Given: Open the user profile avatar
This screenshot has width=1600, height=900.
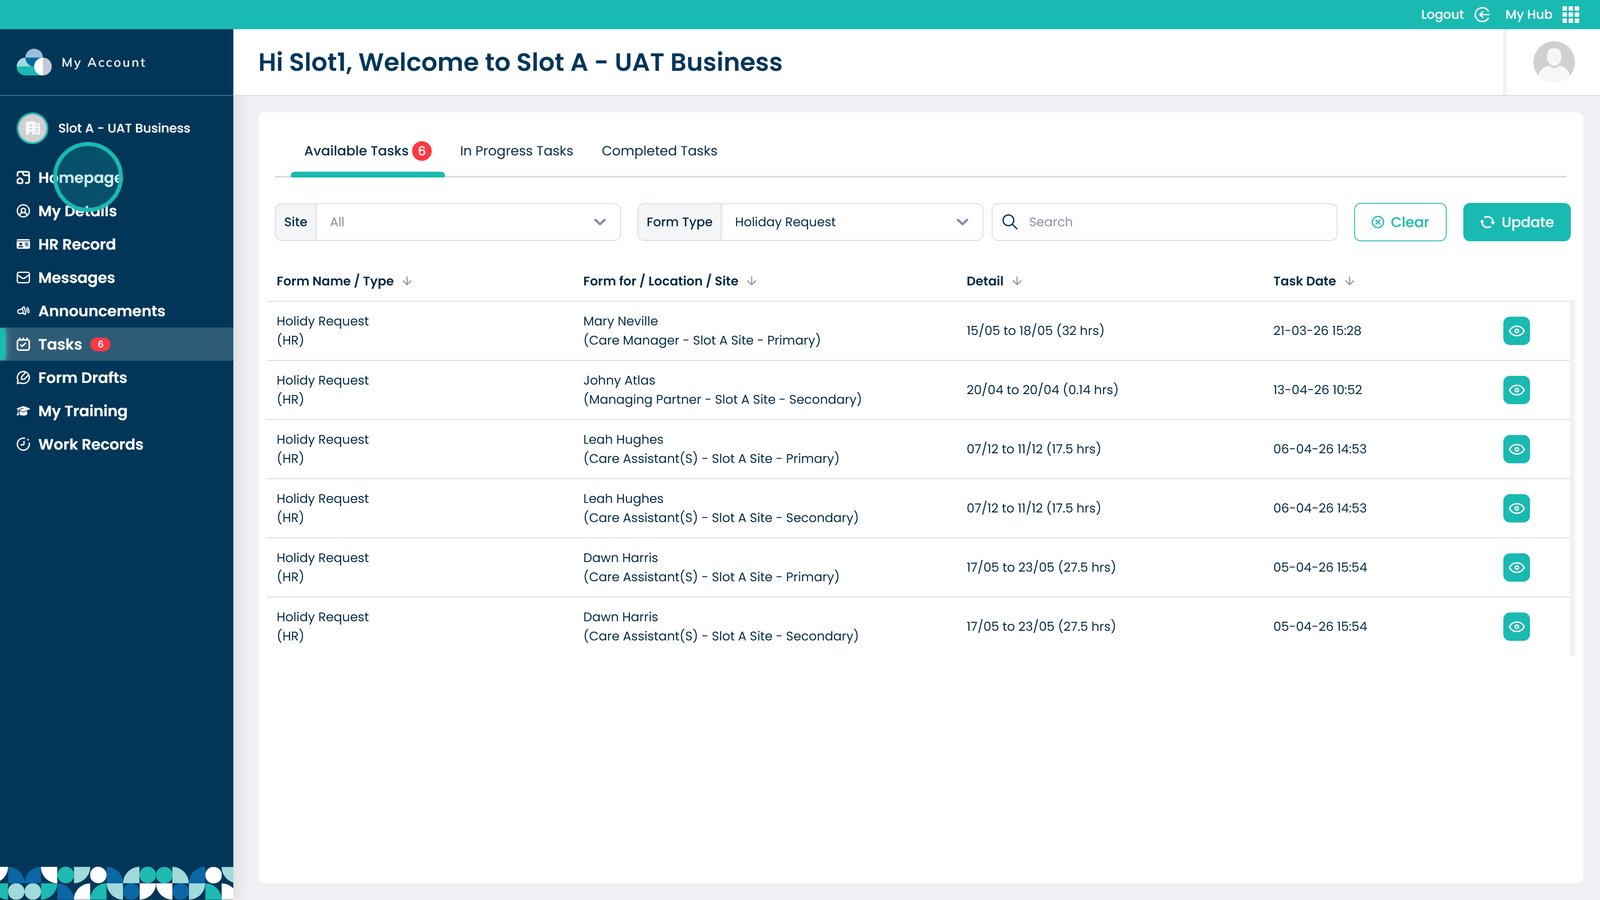Looking at the screenshot, I should coord(1553,62).
